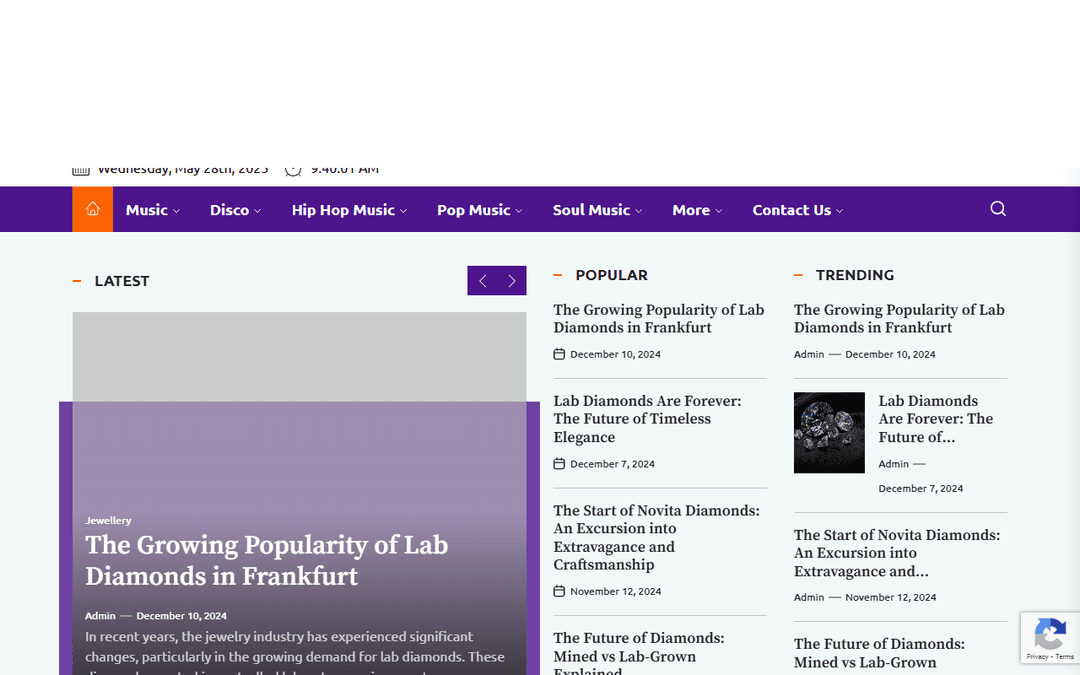Click November 12, 2024 date in Popular
The image size is (1080, 675).
coord(615,591)
